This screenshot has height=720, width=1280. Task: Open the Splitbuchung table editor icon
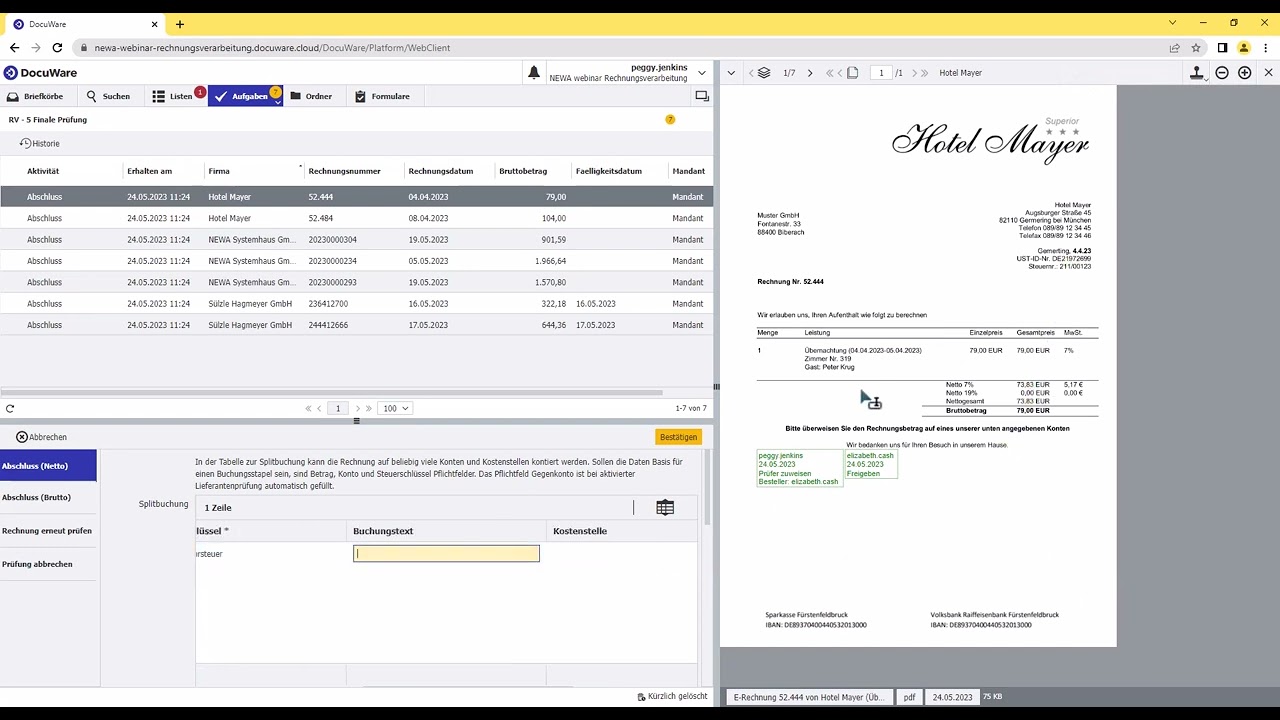coord(665,508)
